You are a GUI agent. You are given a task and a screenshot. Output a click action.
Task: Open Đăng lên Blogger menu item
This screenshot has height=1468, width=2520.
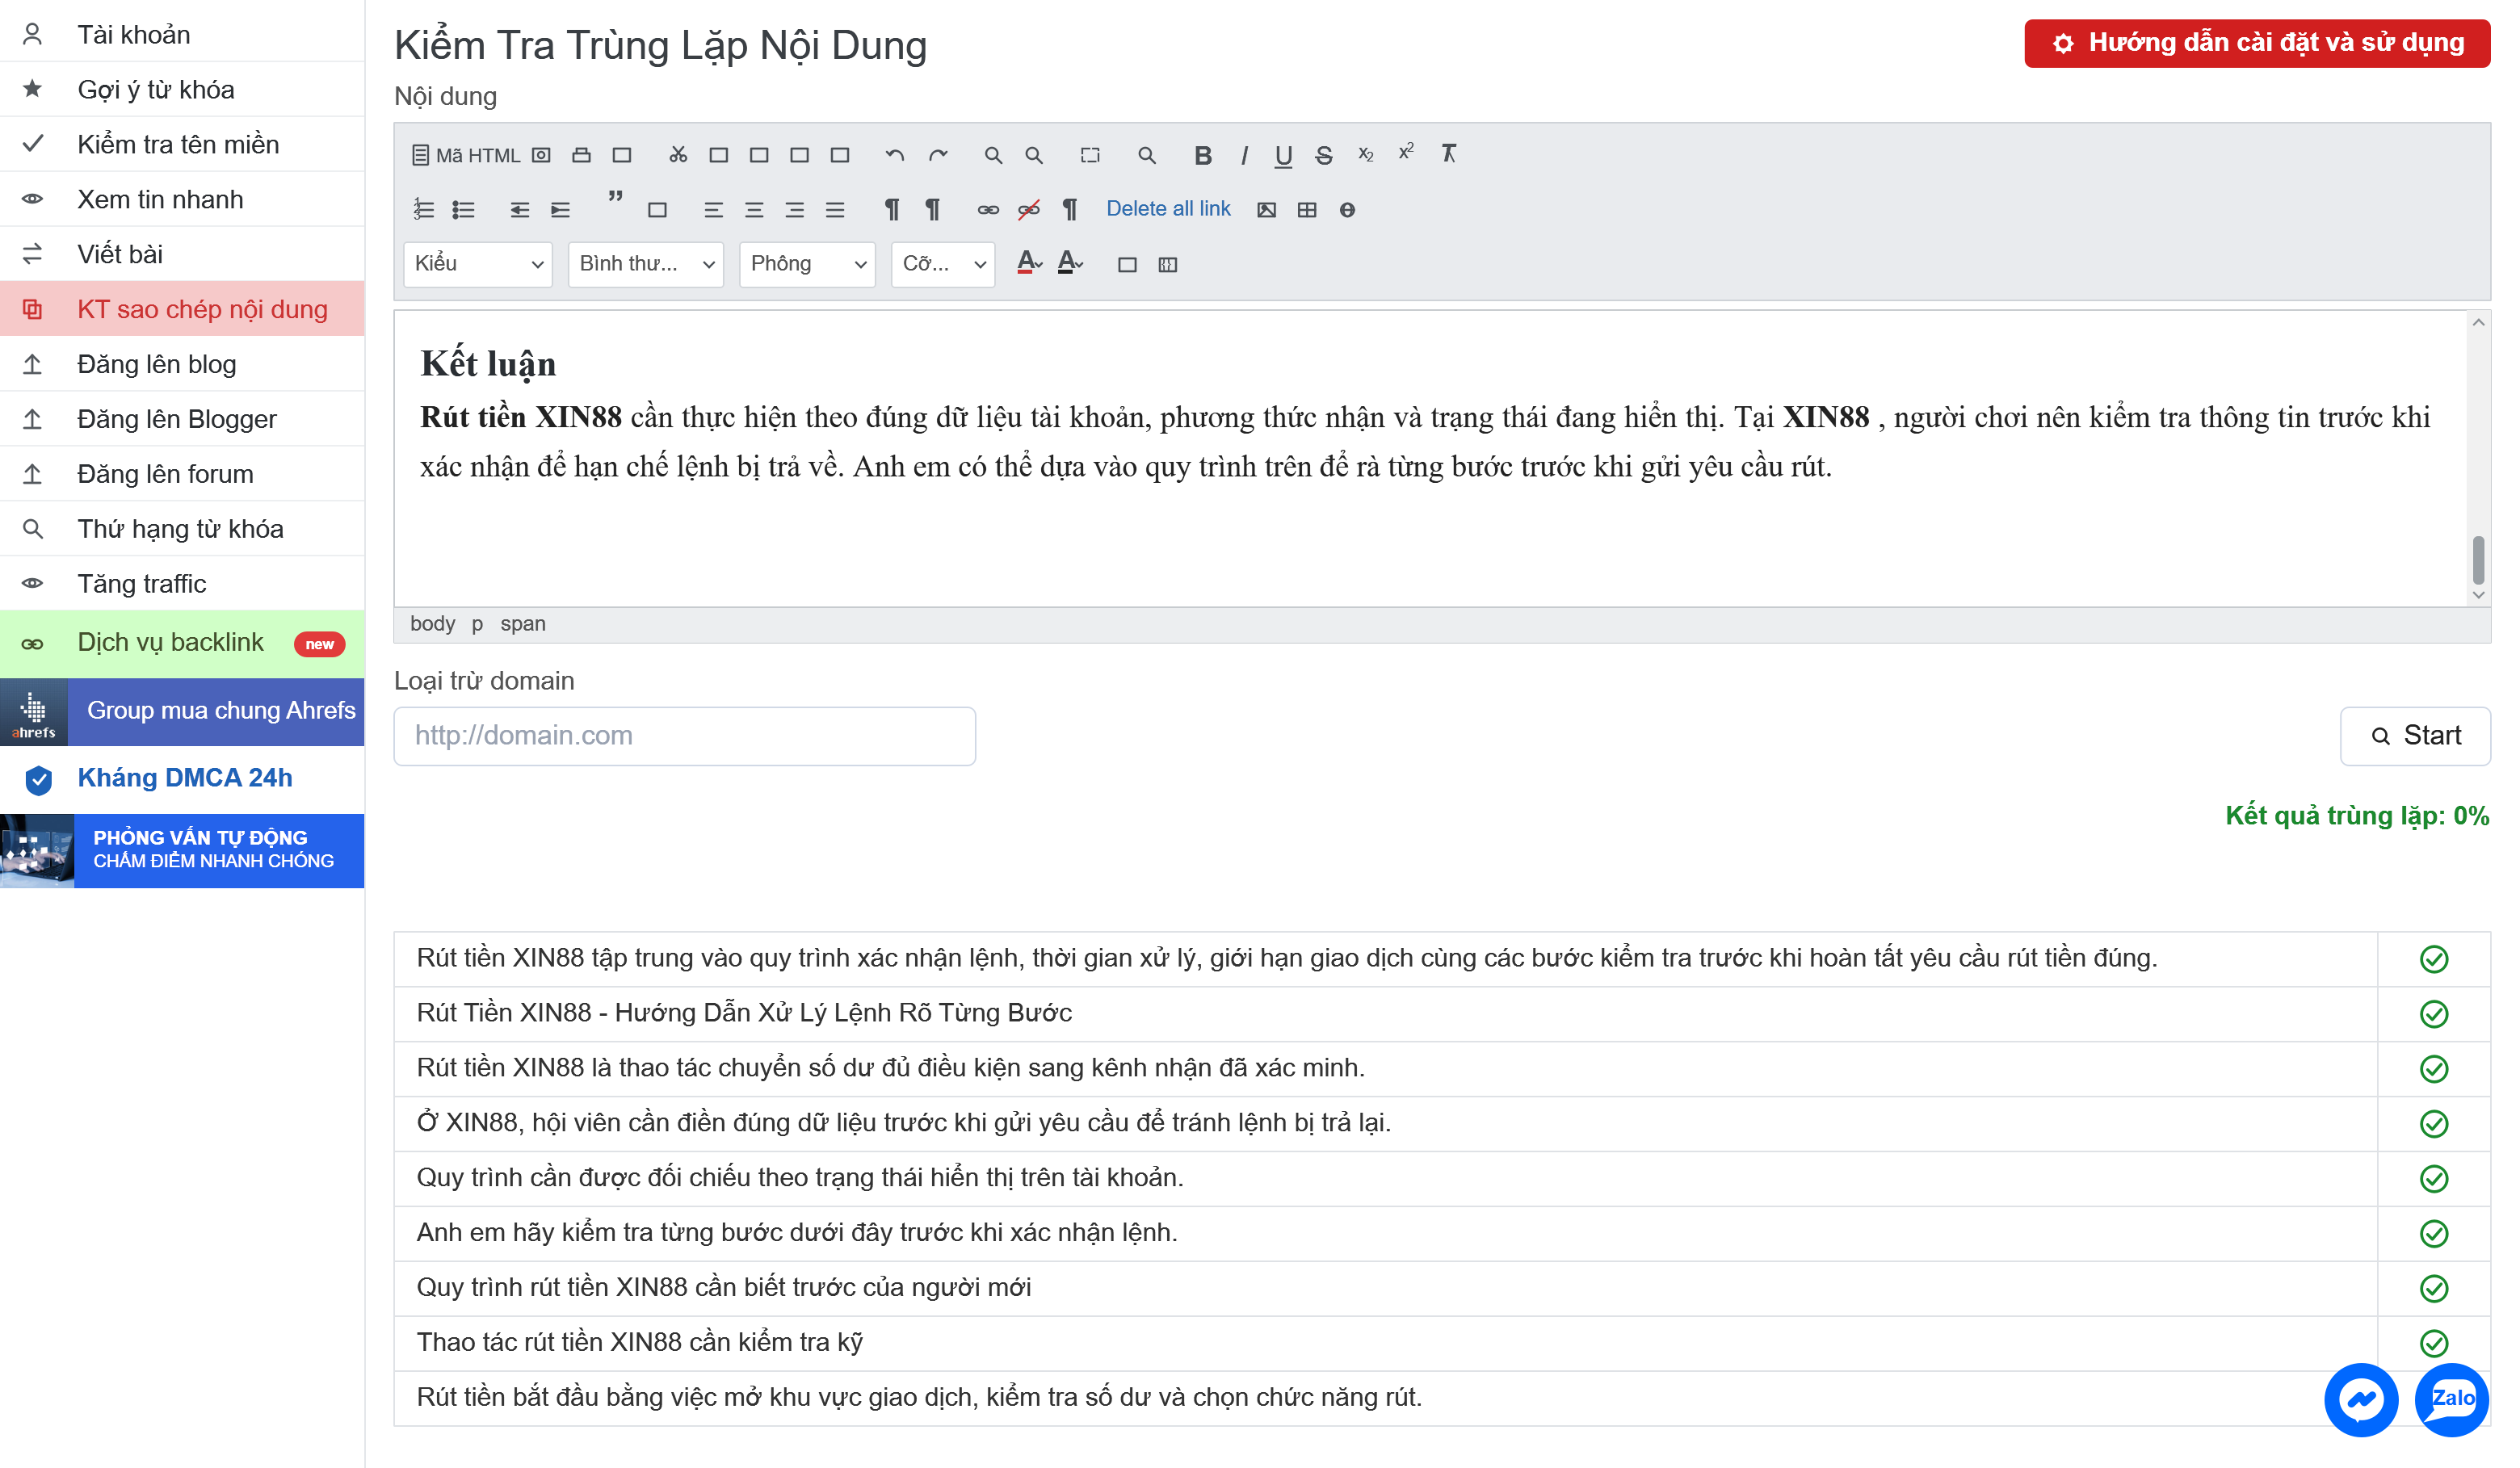click(182, 419)
